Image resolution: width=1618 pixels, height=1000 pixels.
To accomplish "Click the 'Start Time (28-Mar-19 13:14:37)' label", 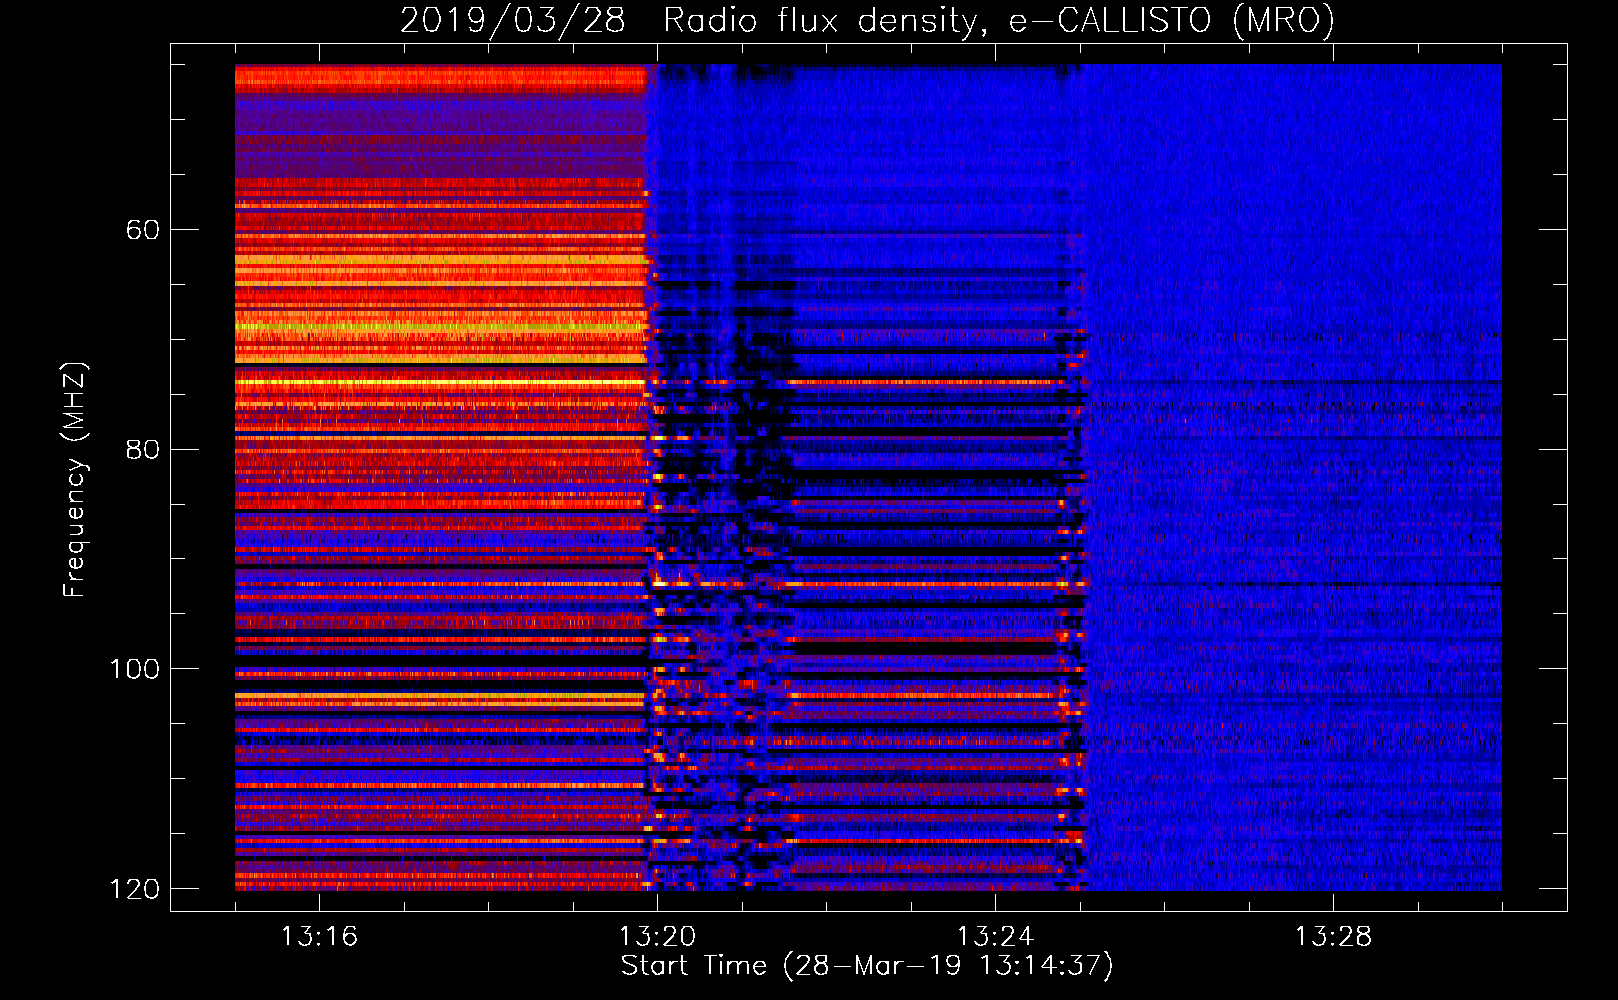I will 867,966.
